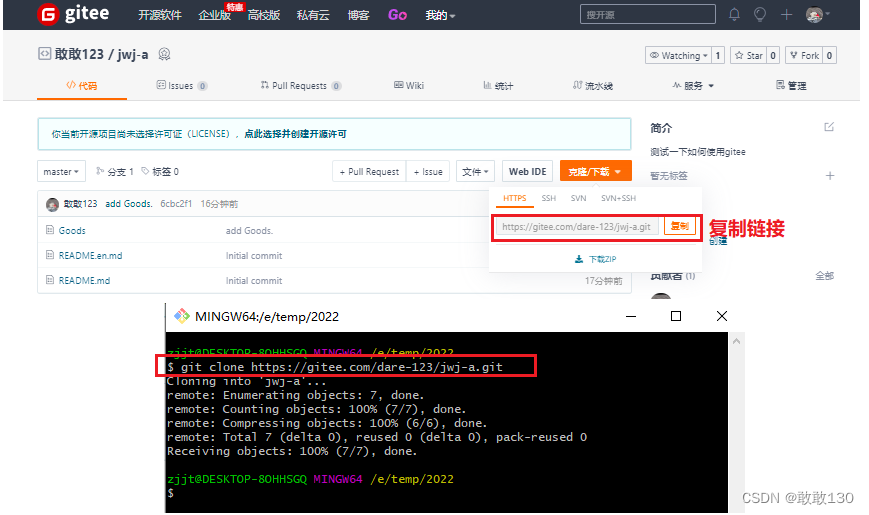Open the Pull Requests tab

pos(300,85)
